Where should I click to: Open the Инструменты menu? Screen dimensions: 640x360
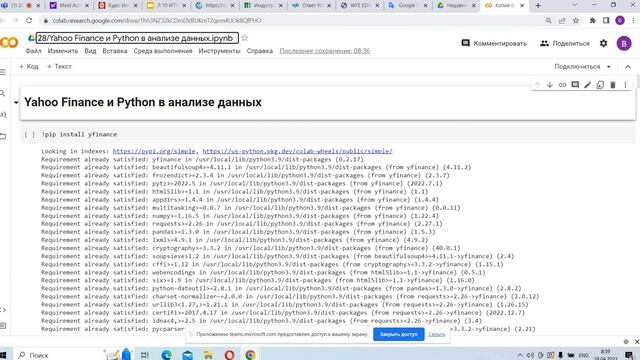click(x=219, y=51)
